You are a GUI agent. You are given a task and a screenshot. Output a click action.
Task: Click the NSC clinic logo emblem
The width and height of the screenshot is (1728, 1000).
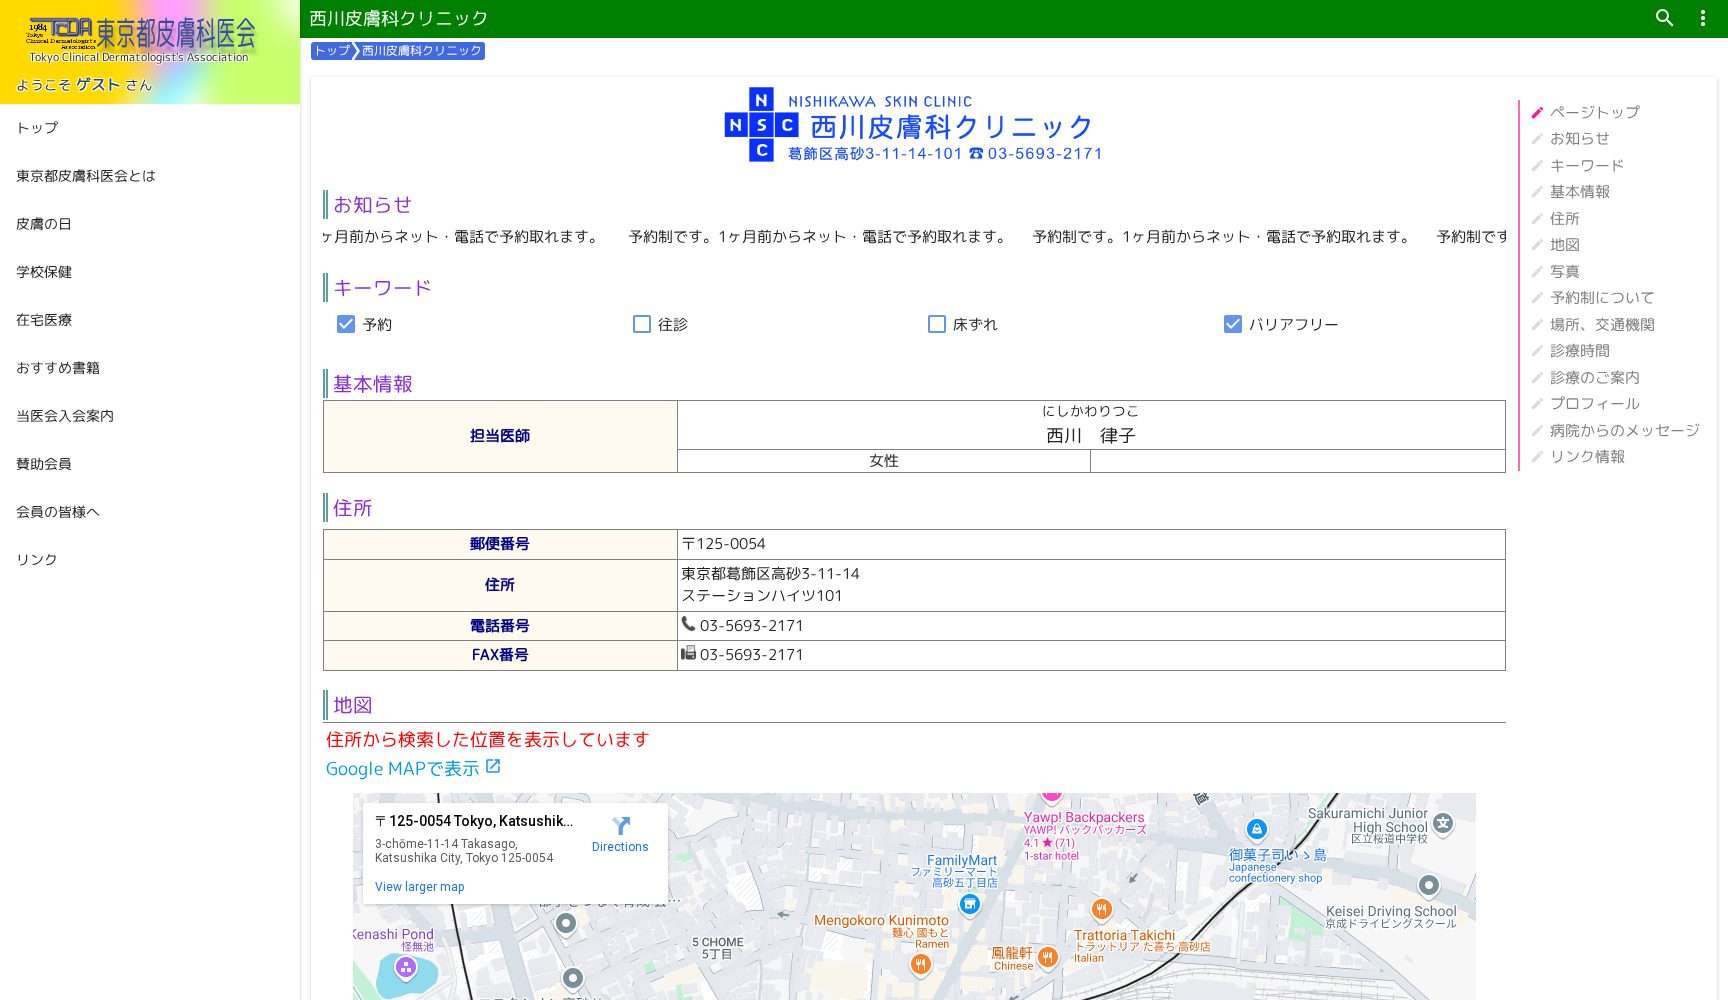coord(762,126)
